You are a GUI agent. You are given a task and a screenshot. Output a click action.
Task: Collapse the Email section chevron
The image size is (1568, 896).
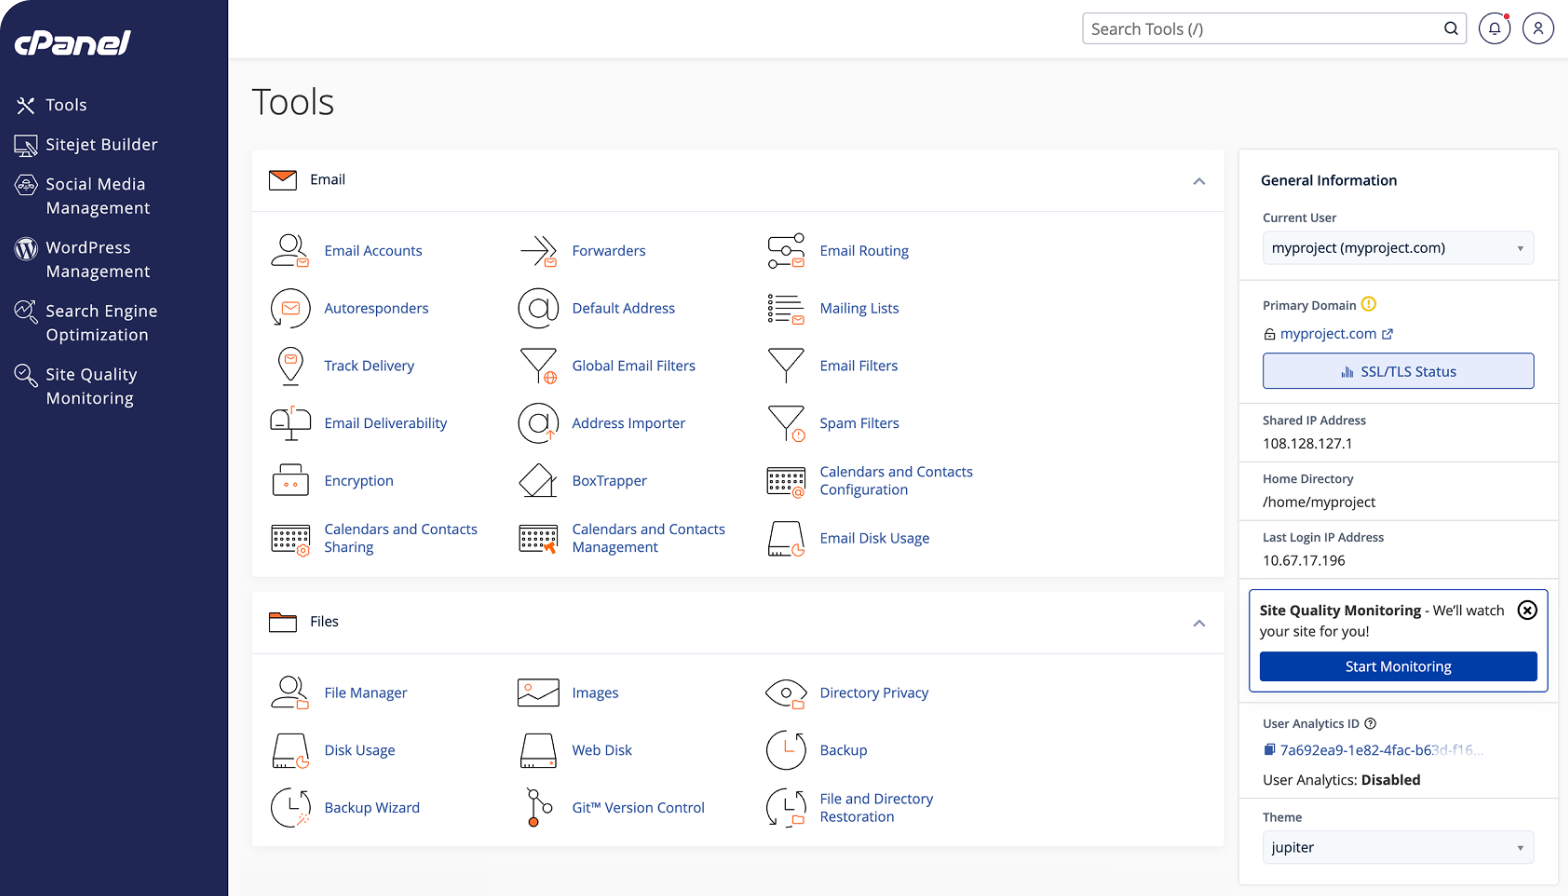click(x=1199, y=181)
